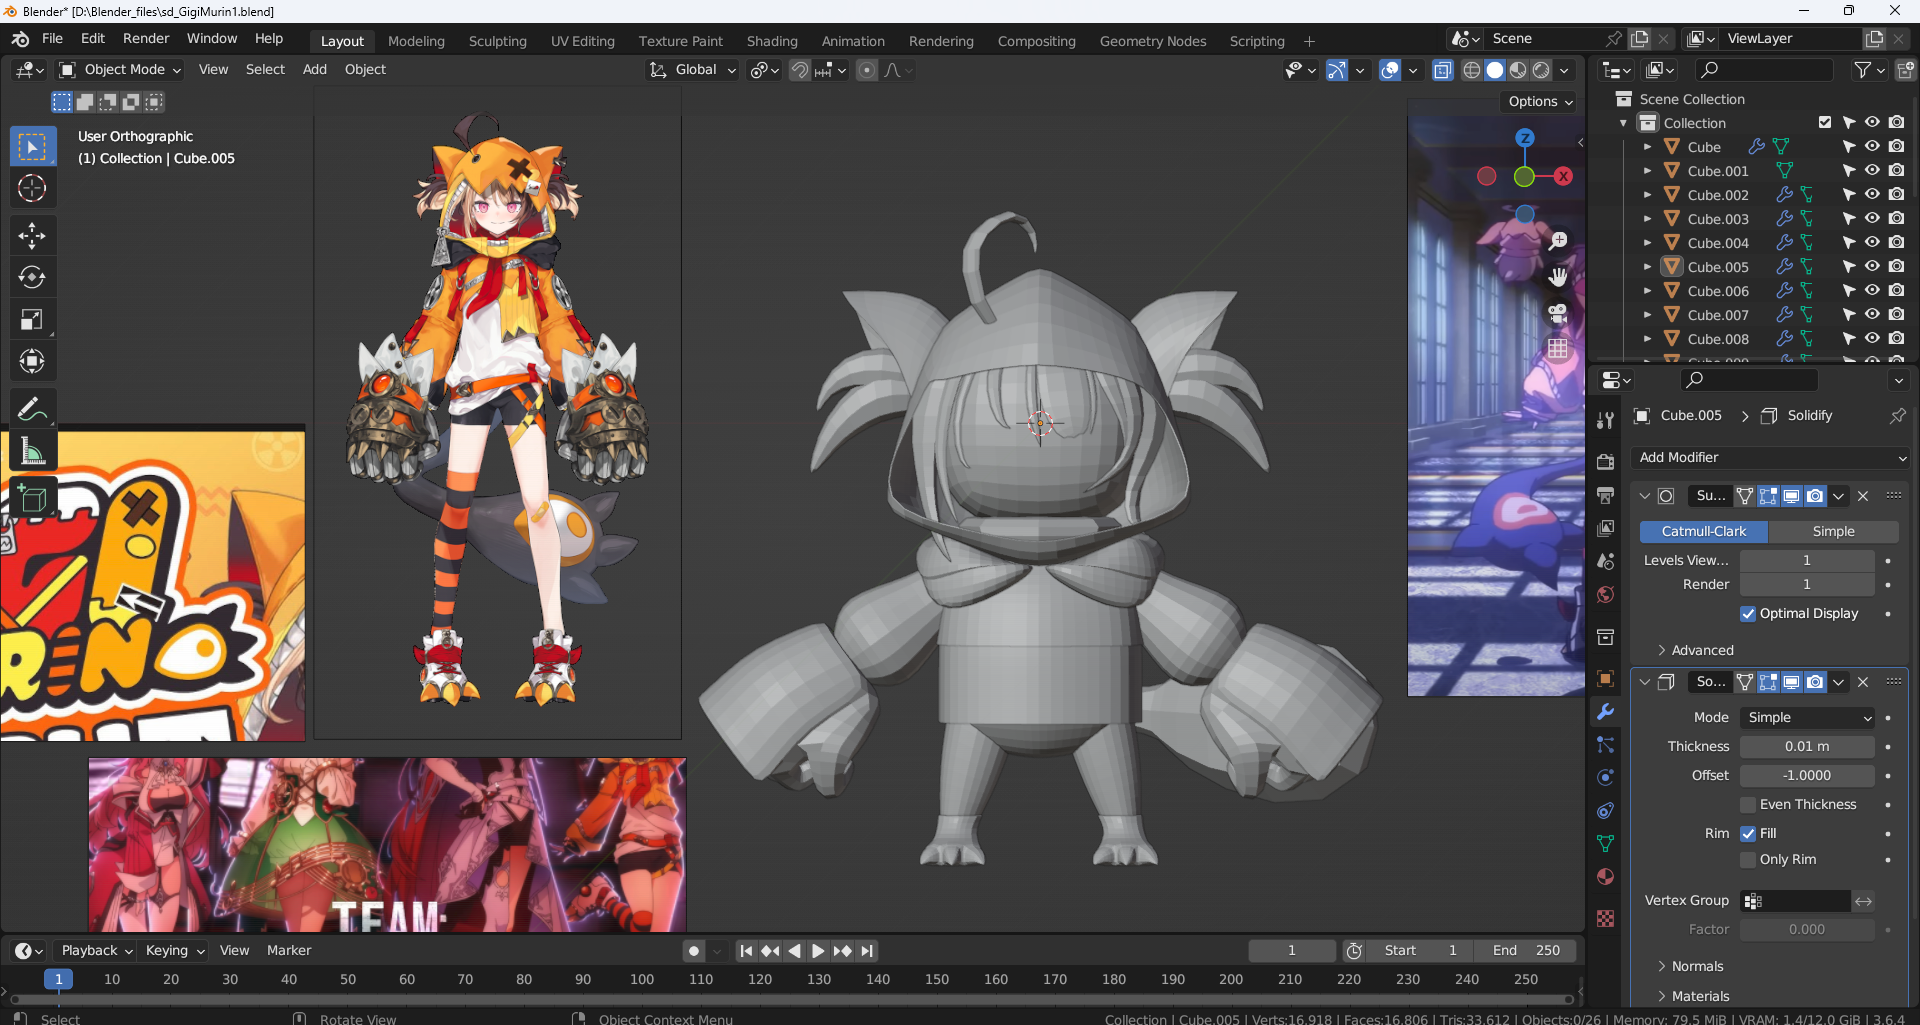
Task: Select Simple subdivision type
Action: point(1833,532)
